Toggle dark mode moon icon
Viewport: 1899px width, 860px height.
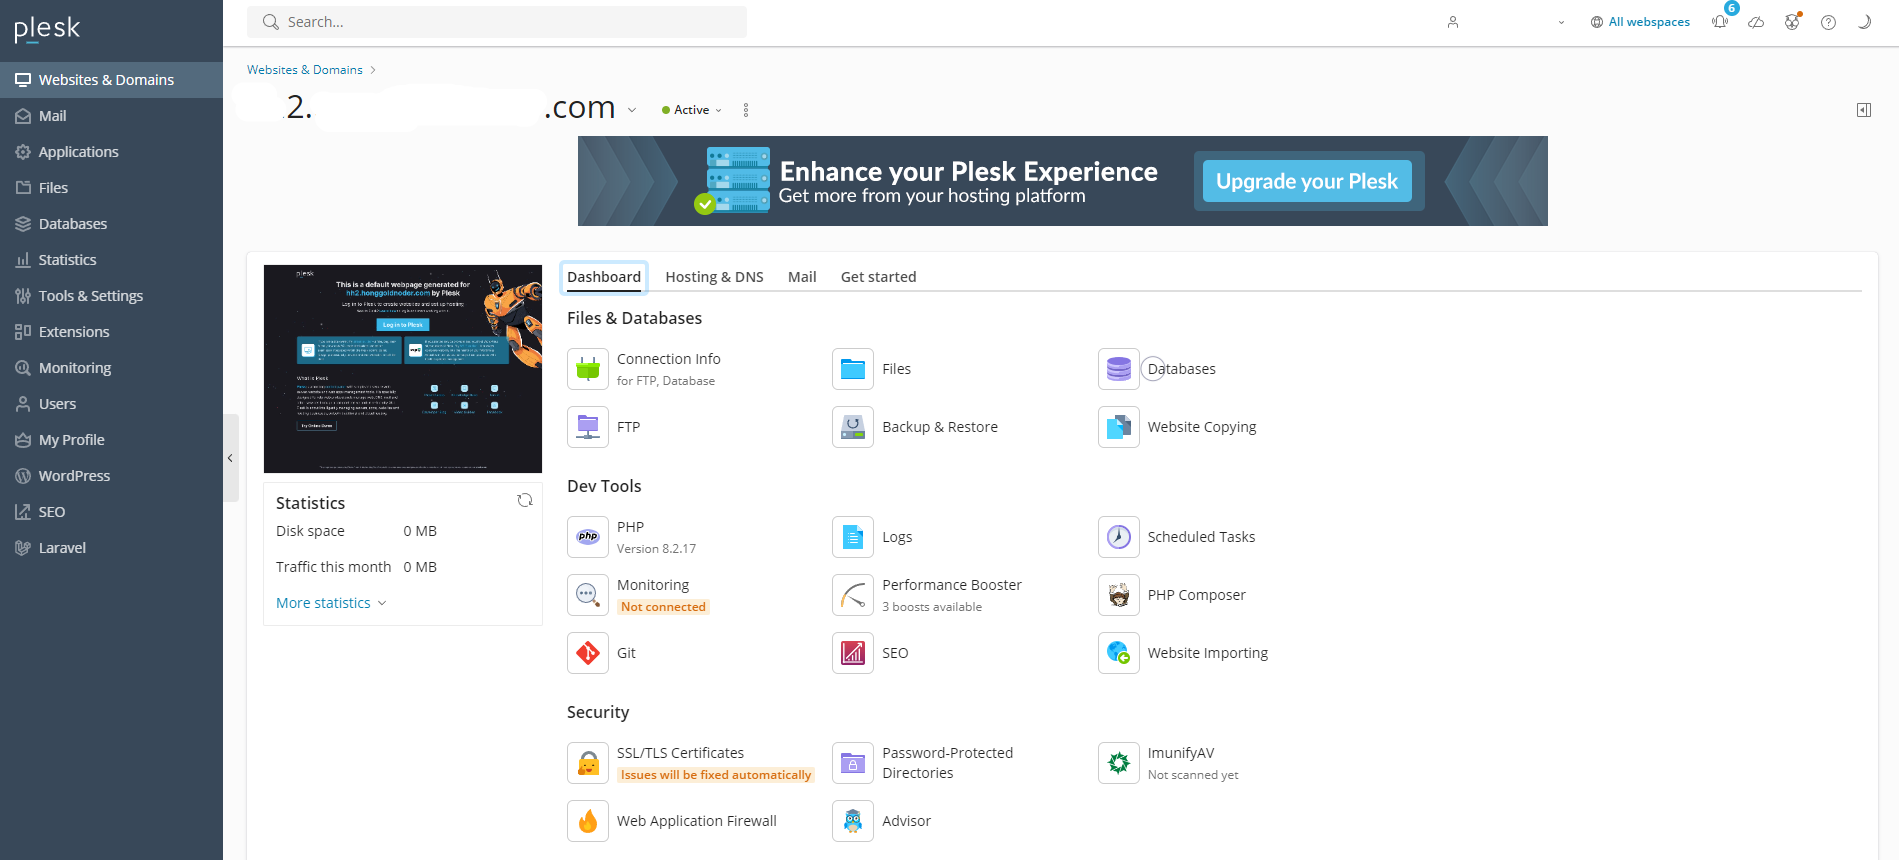point(1864,22)
